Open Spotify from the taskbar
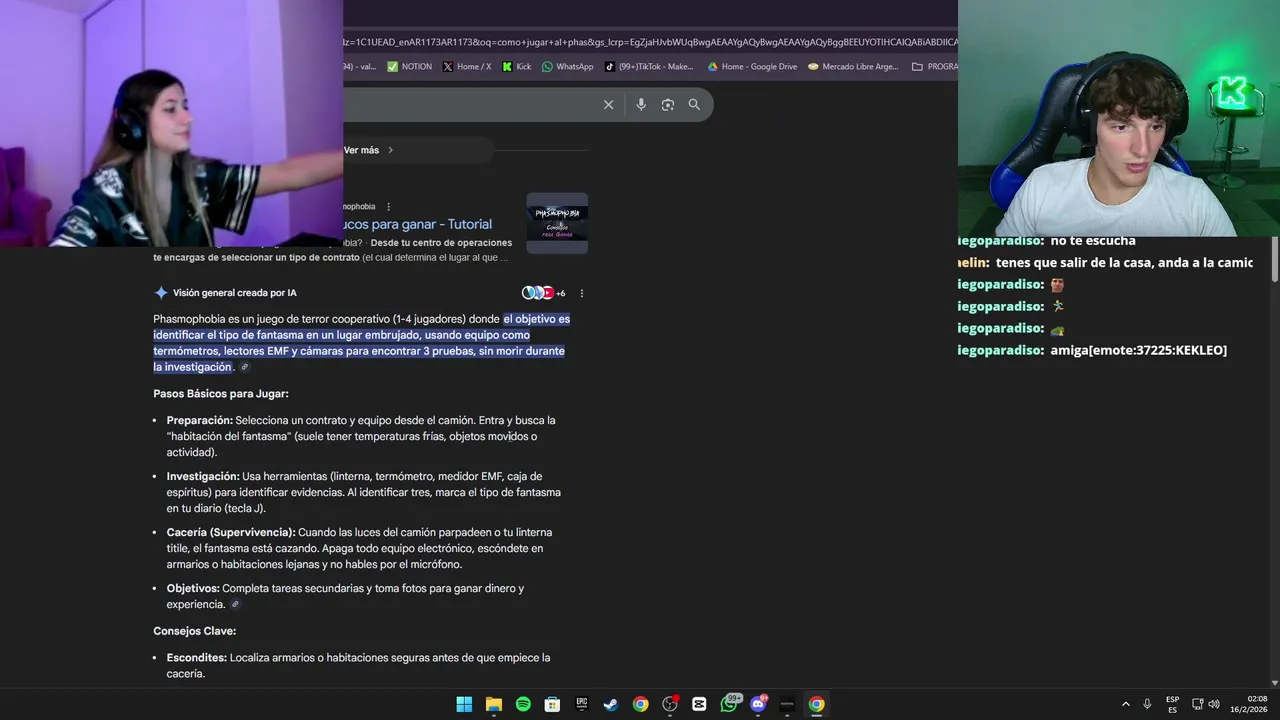 (x=523, y=704)
